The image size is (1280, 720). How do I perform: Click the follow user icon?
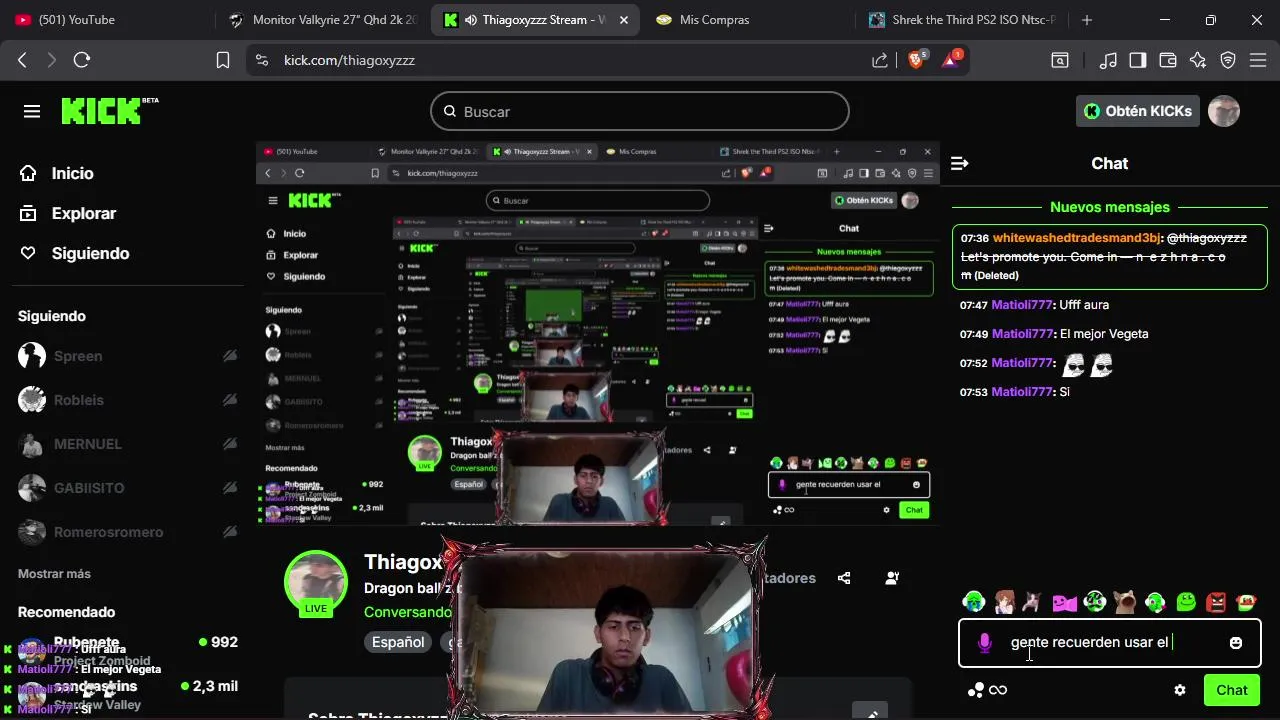pyautogui.click(x=892, y=578)
